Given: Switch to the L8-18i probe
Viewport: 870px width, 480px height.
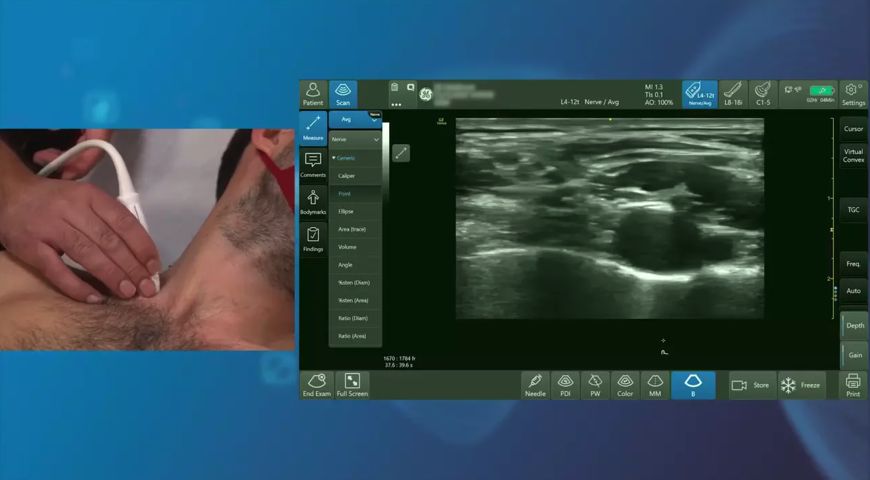Looking at the screenshot, I should [732, 94].
